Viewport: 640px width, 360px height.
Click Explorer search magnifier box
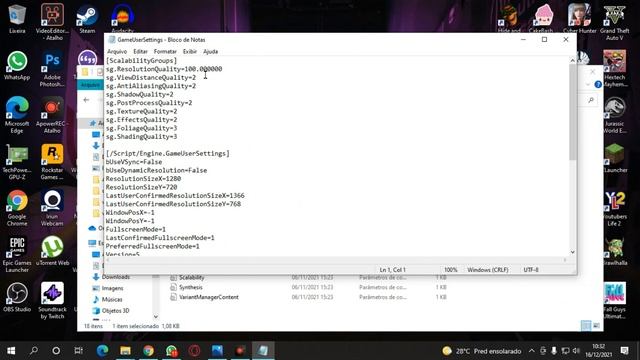pos(591,100)
